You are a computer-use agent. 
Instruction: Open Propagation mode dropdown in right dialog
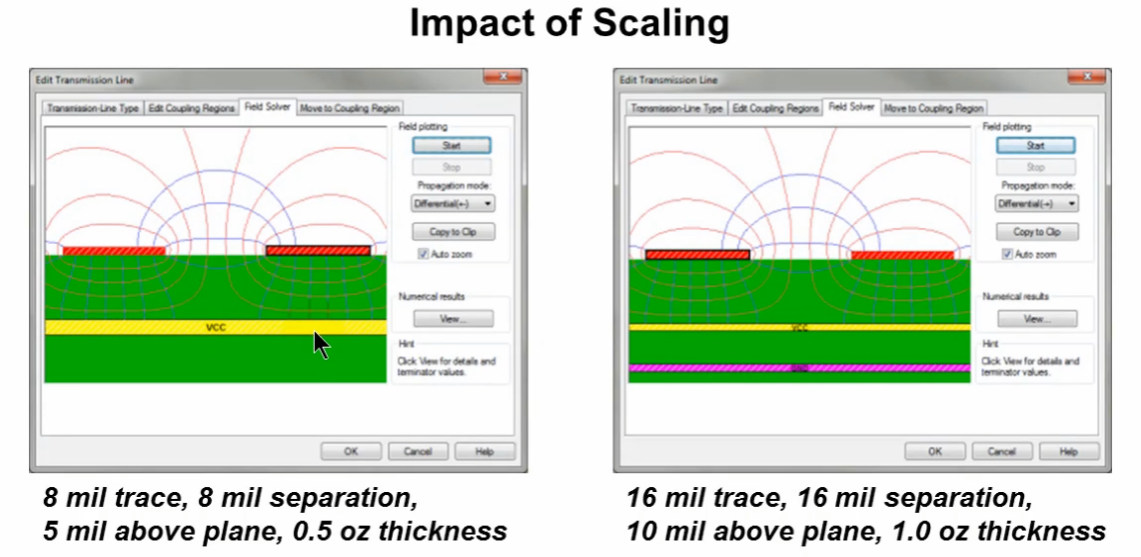tap(1036, 203)
